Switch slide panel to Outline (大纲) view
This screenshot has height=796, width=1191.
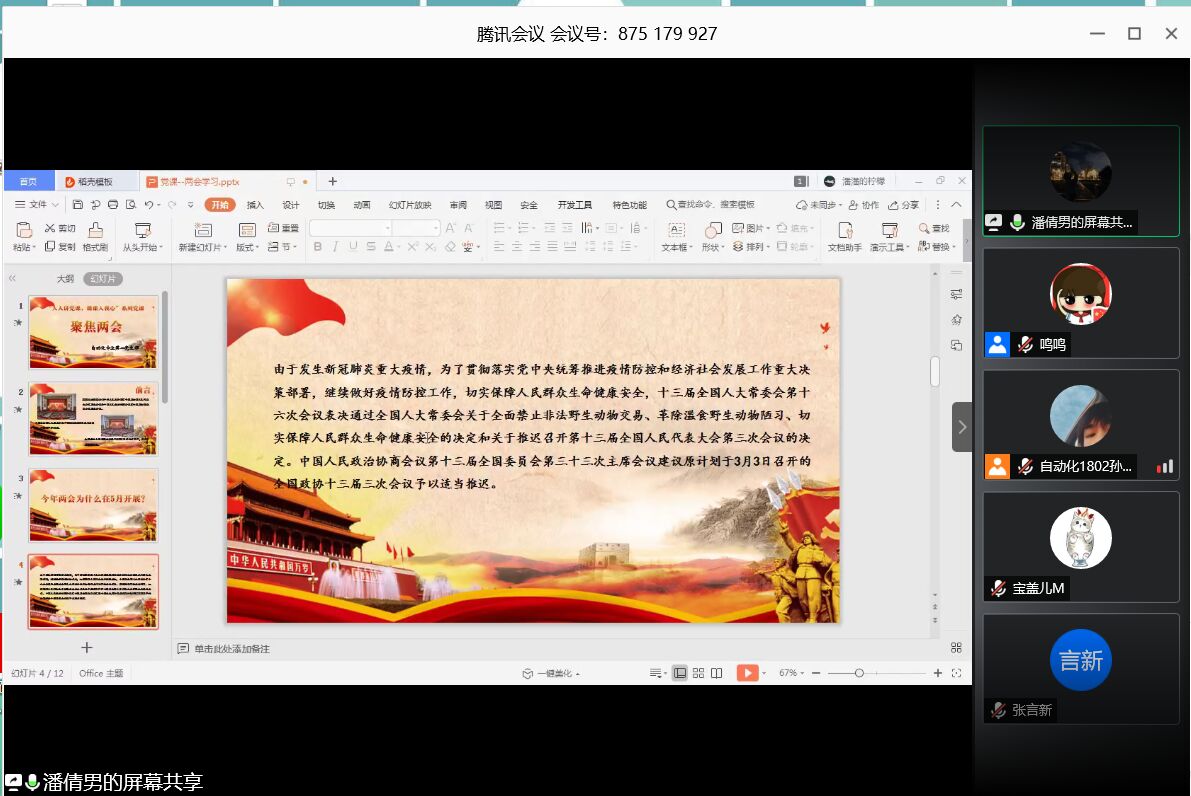pyautogui.click(x=65, y=279)
